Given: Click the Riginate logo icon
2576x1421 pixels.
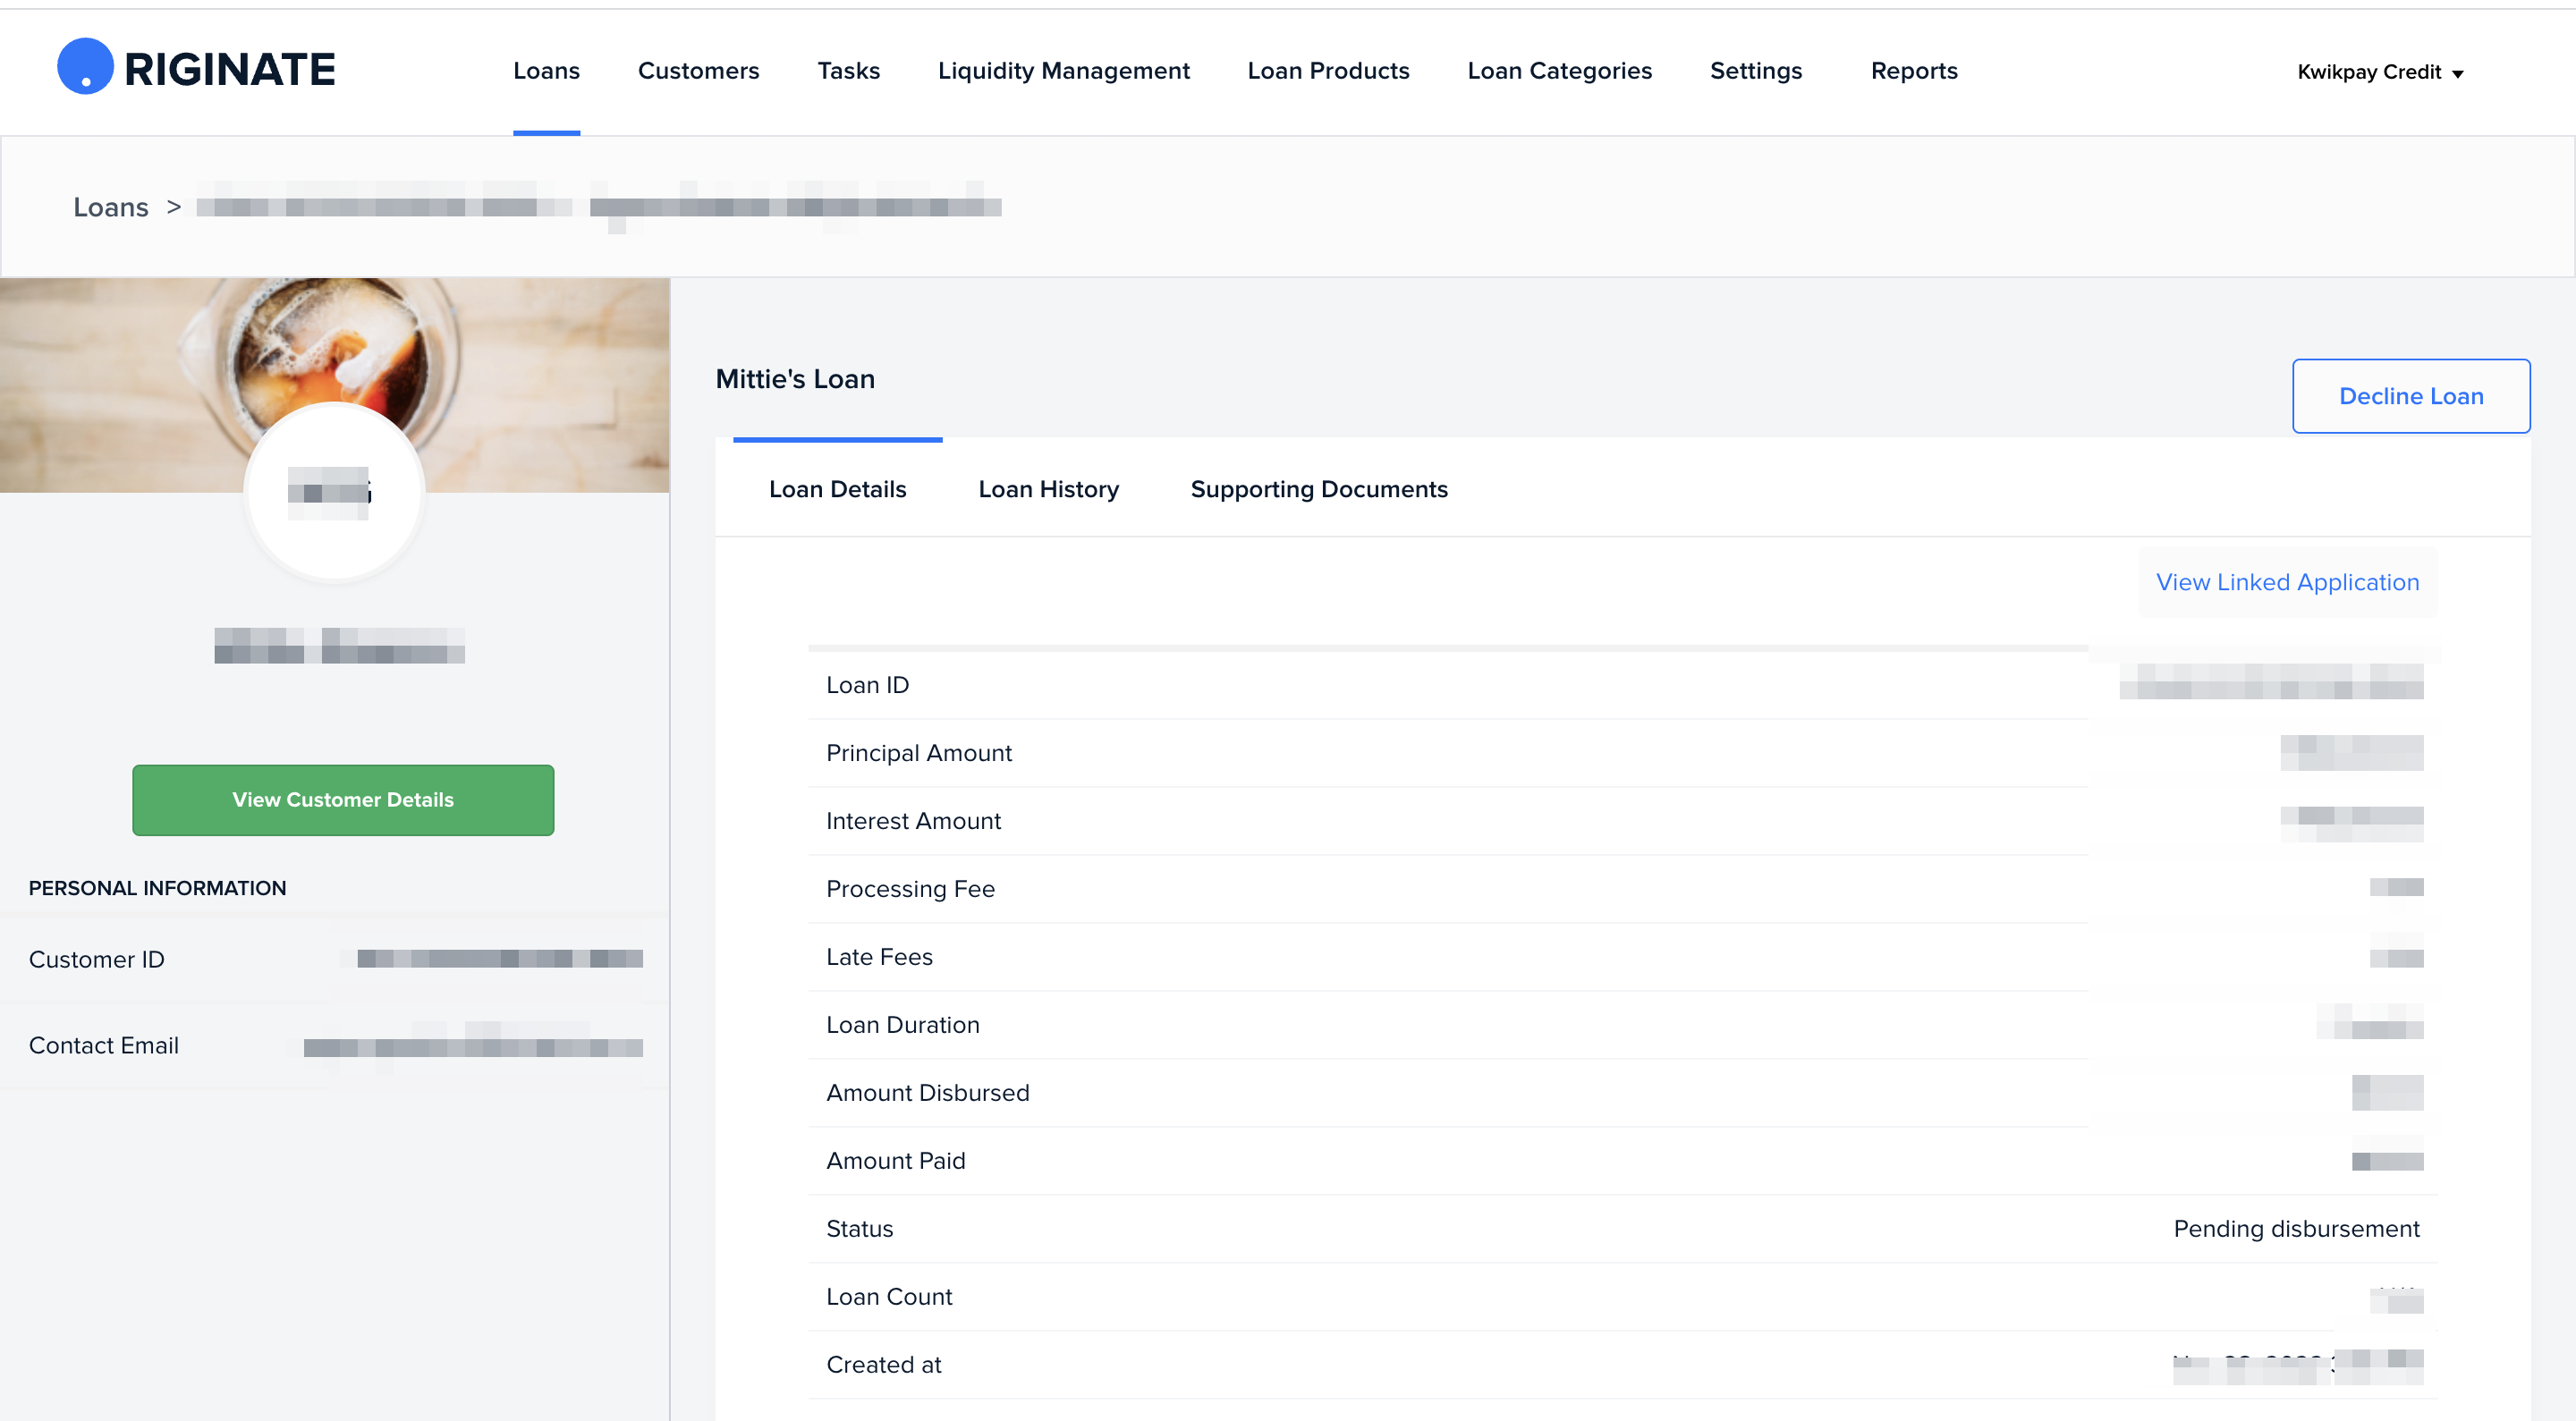Looking at the screenshot, I should (x=86, y=67).
